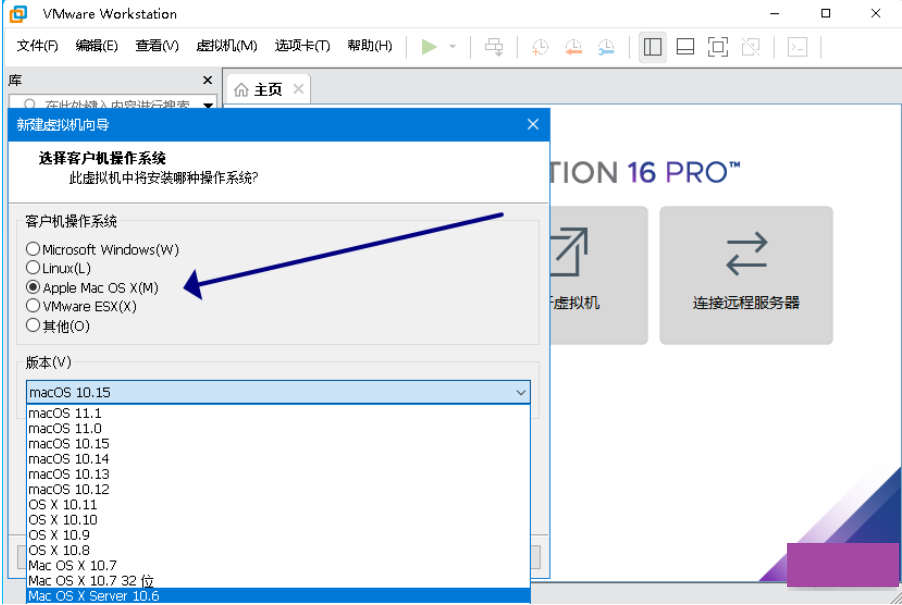
Task: Show the thumbnail bar view icon
Action: [x=686, y=46]
